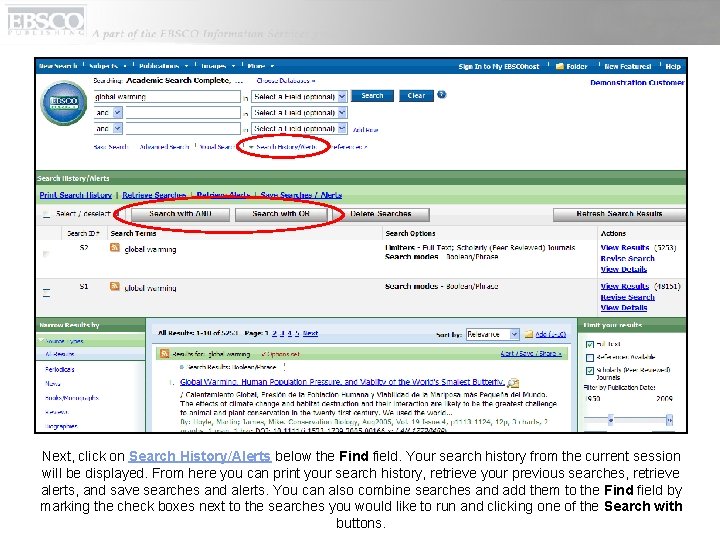Viewport: 720px width, 540px height.
Task: Click Advanced Search link
Action: (x=164, y=147)
